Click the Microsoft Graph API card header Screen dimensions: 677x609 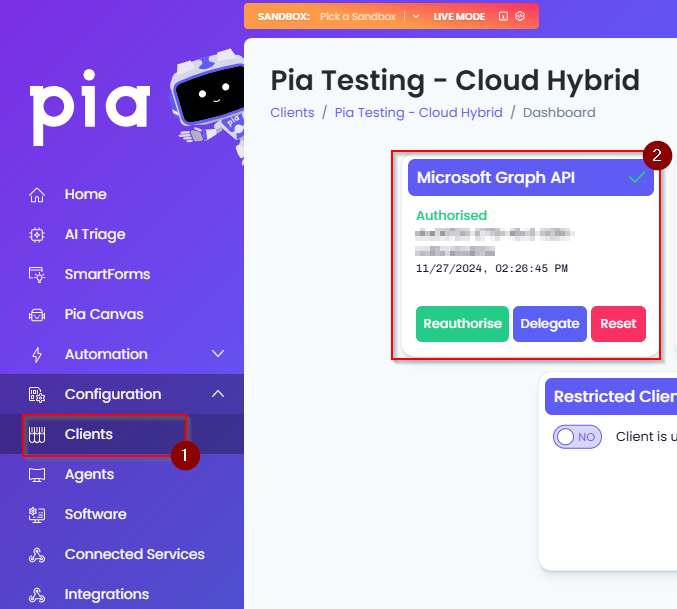click(531, 177)
